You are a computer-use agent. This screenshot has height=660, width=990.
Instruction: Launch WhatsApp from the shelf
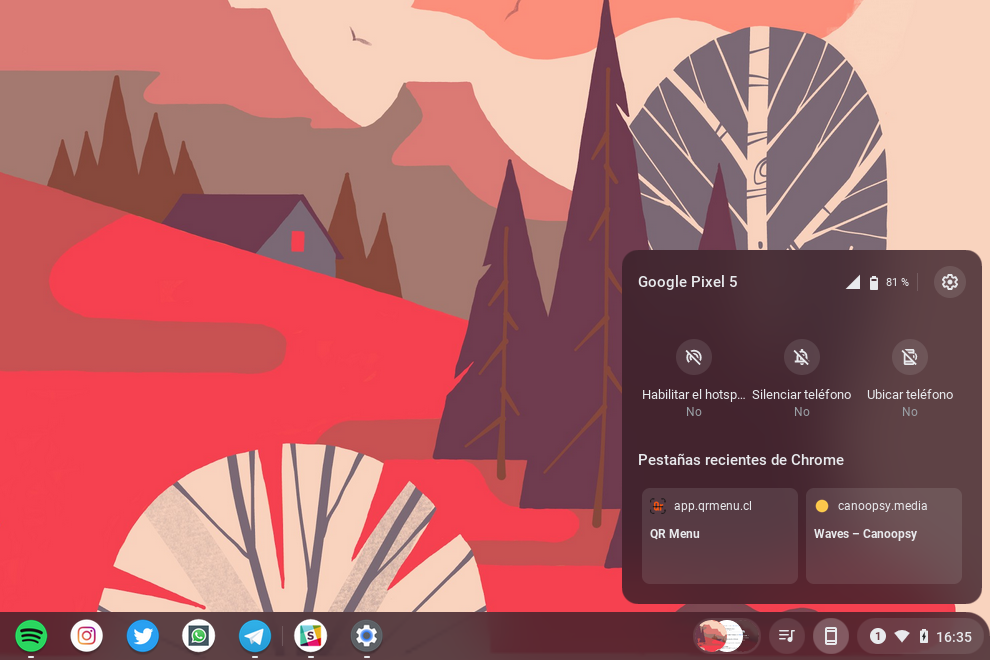[199, 635]
